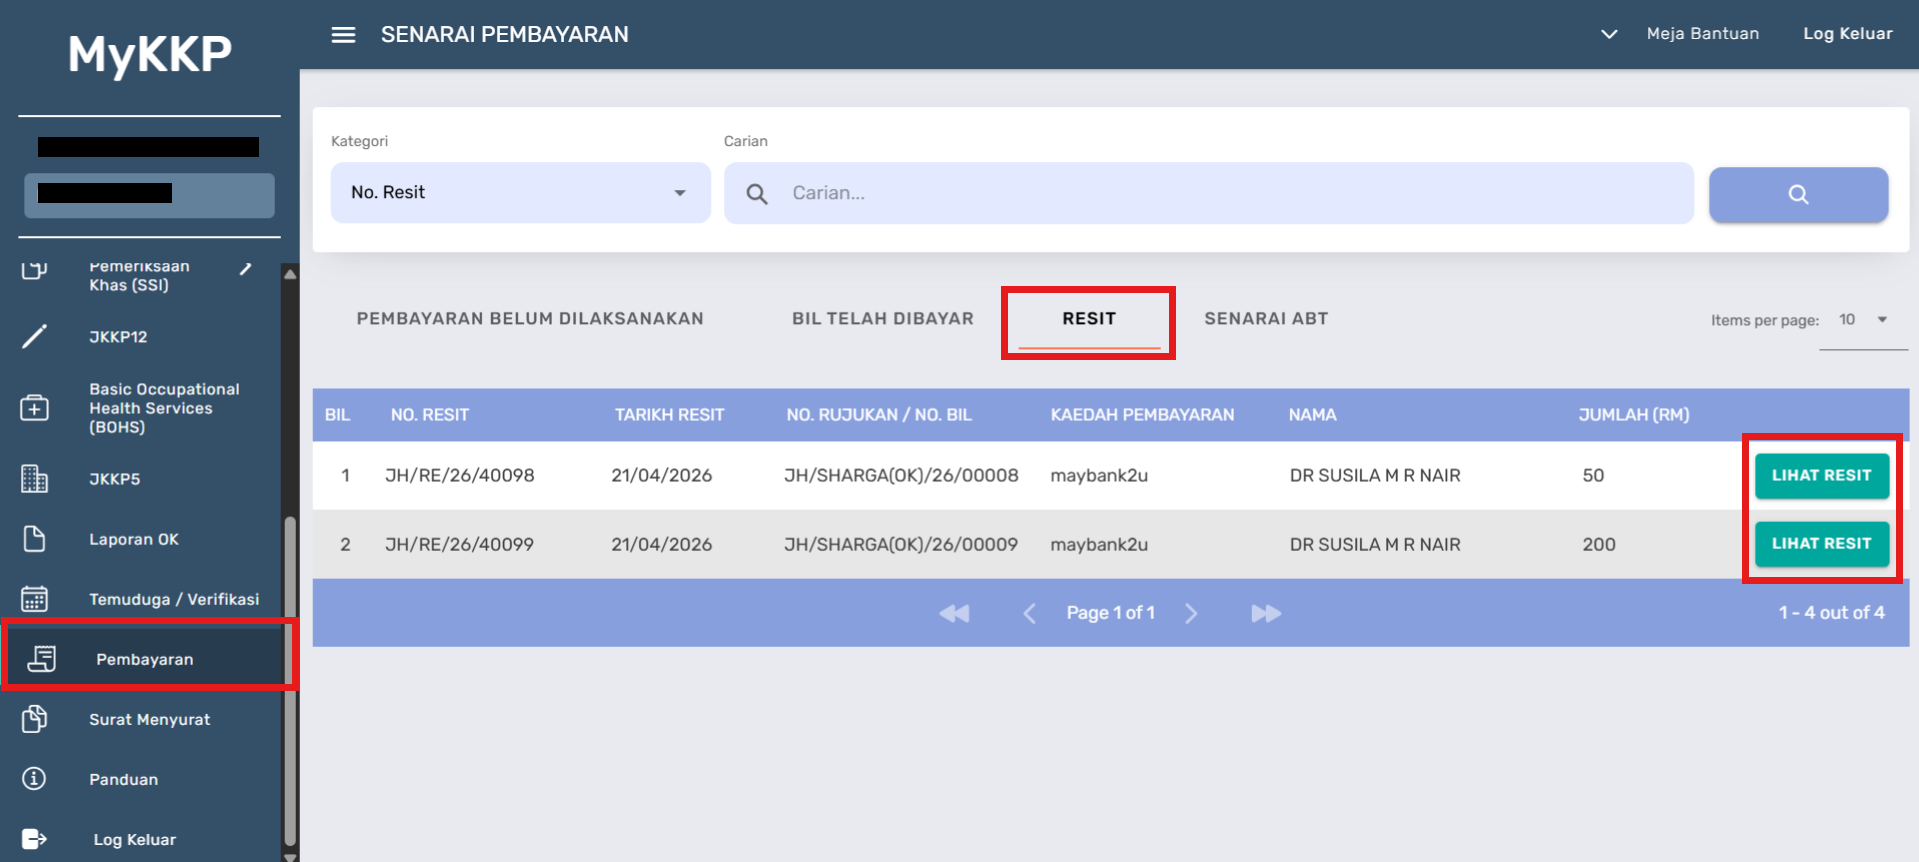
Task: Click the blue search magnifier button
Action: click(1797, 194)
